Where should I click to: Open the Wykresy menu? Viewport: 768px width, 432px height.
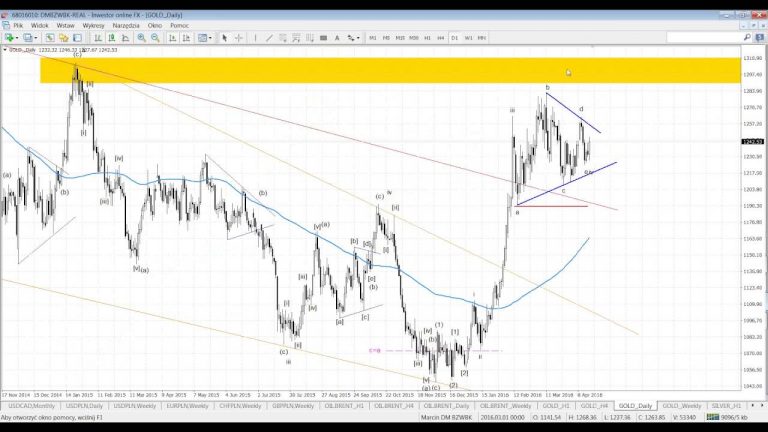click(x=93, y=25)
